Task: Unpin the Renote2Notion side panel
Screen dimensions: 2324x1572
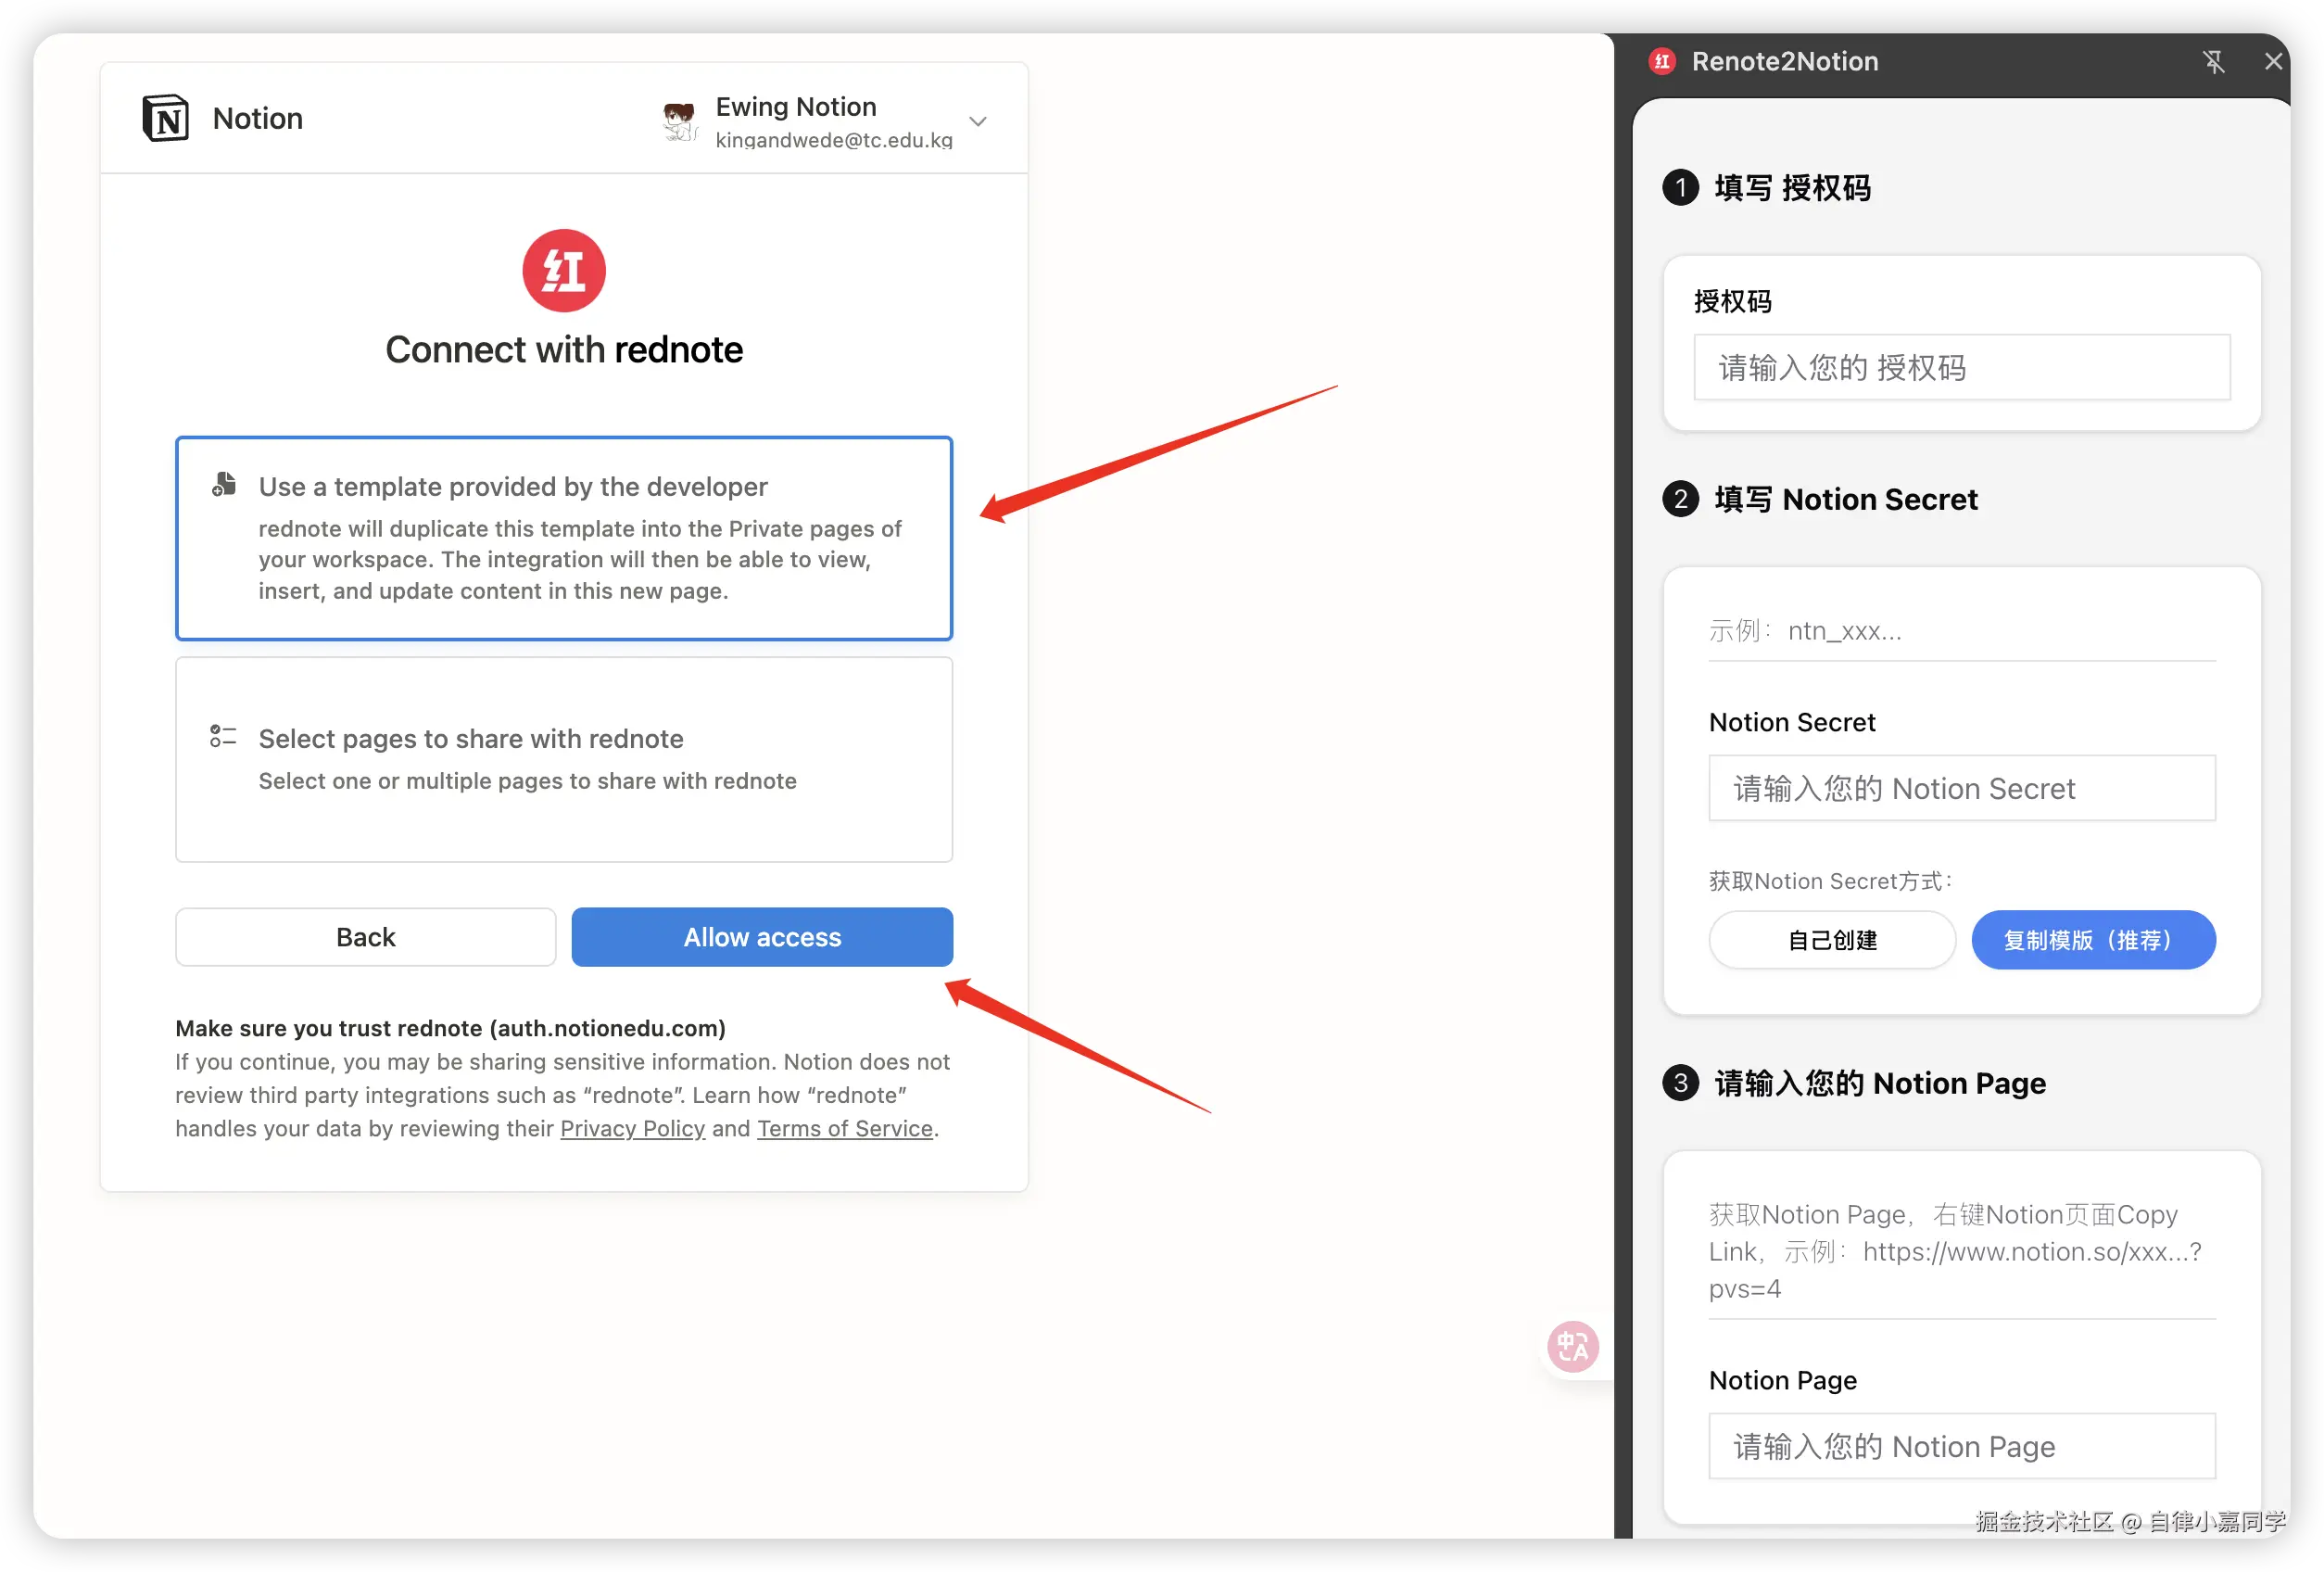Action: click(x=2214, y=62)
